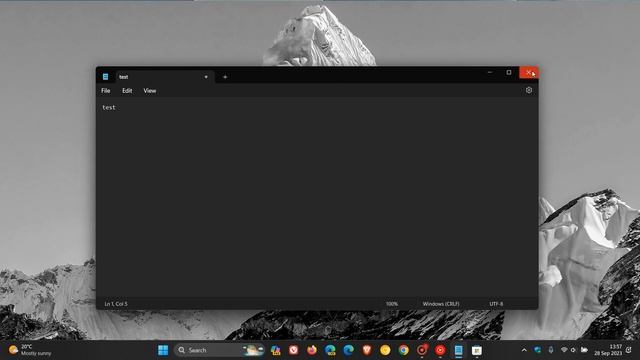This screenshot has height=360, width=640.
Task: Minimize the Notepad window
Action: click(490, 72)
